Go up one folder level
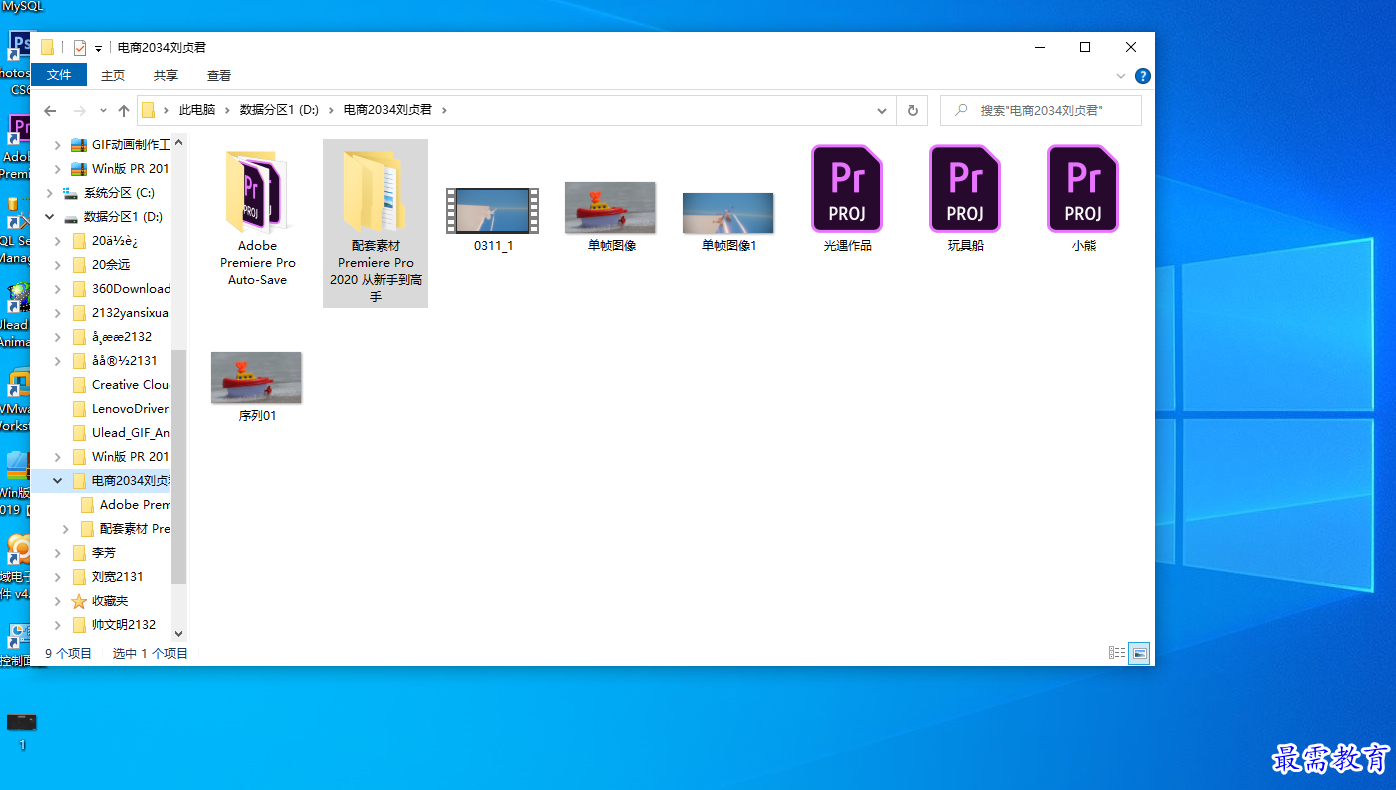 click(x=124, y=110)
